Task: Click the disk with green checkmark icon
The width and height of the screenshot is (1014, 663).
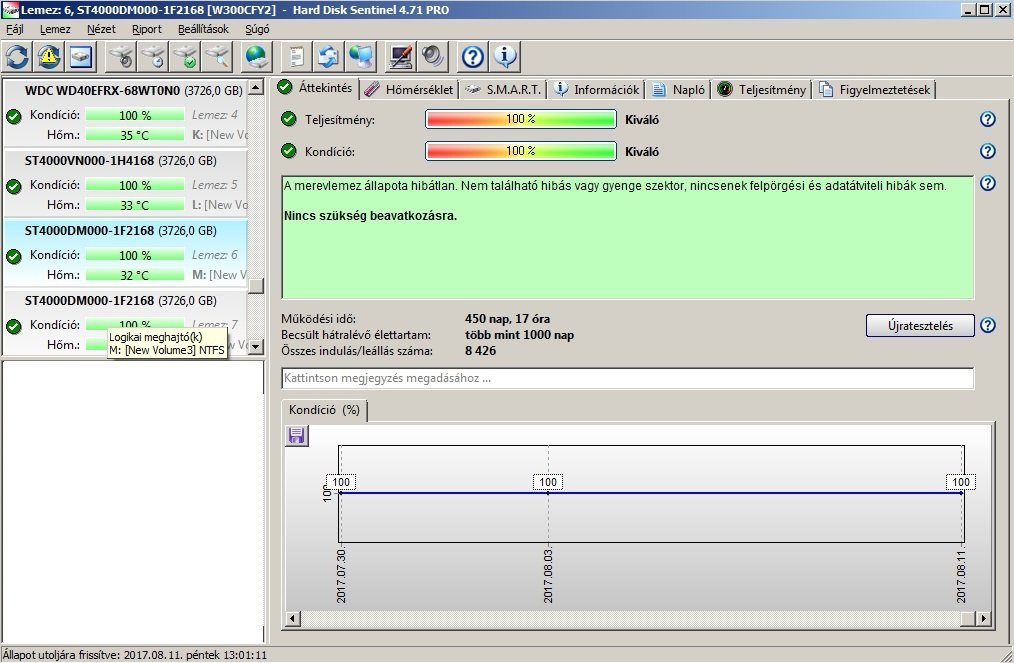Action: 186,57
